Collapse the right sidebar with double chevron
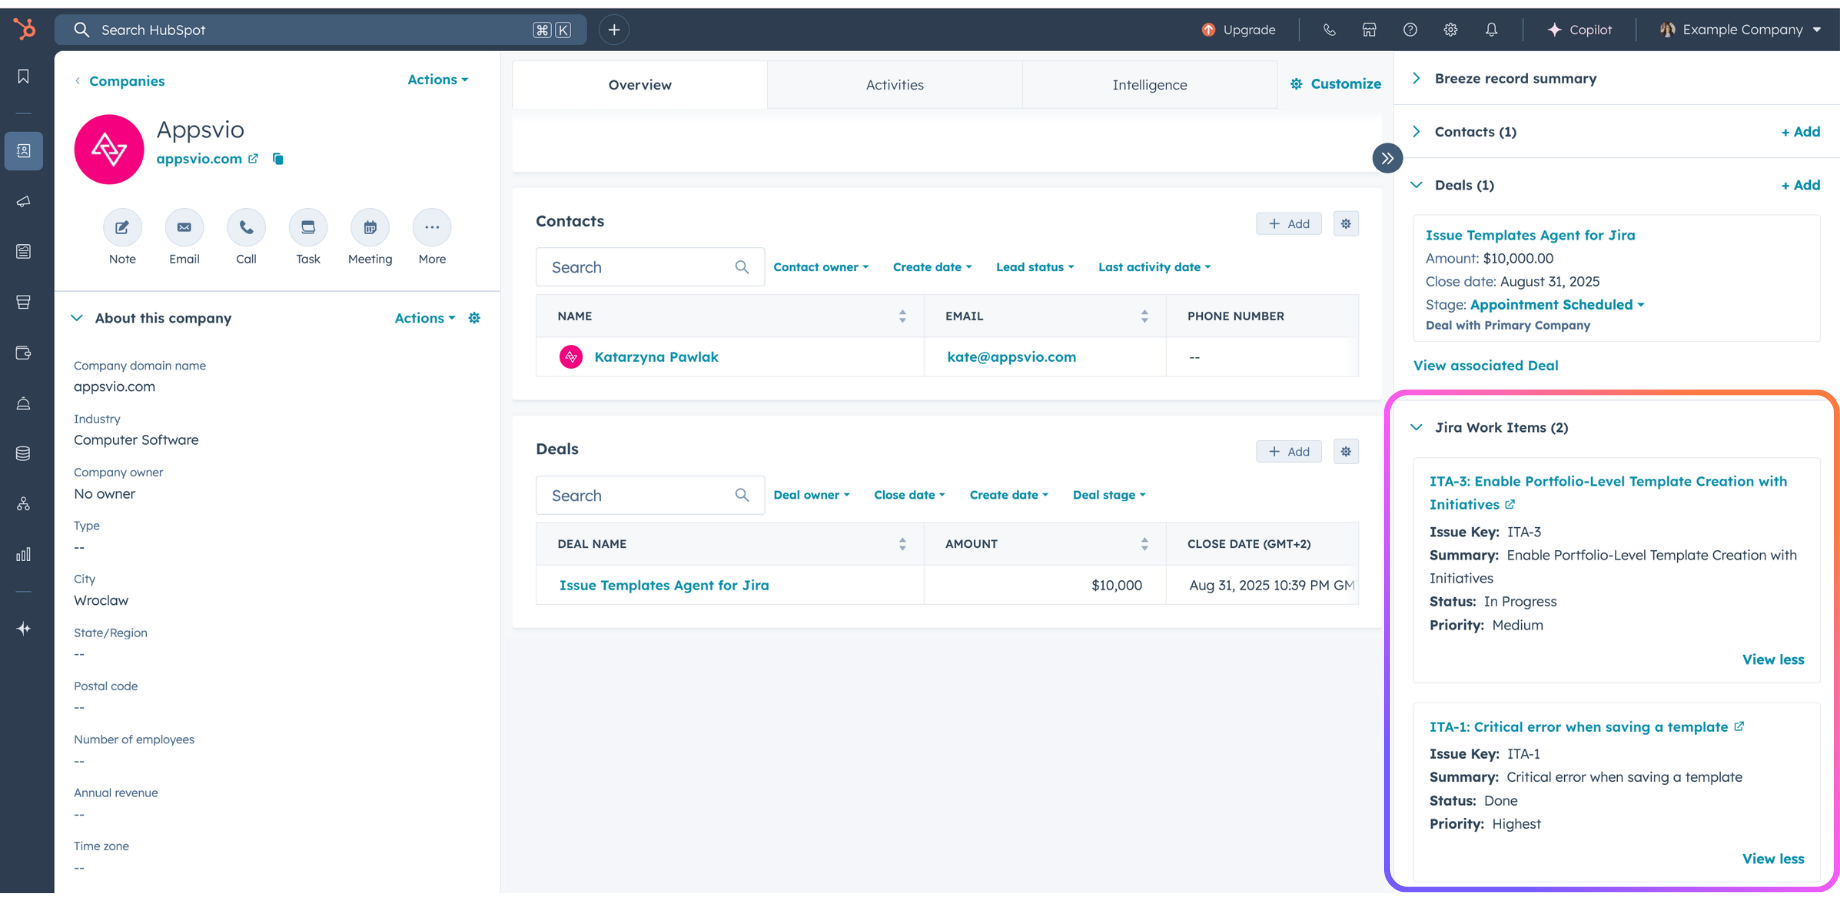The height and width of the screenshot is (900, 1840). tap(1387, 158)
